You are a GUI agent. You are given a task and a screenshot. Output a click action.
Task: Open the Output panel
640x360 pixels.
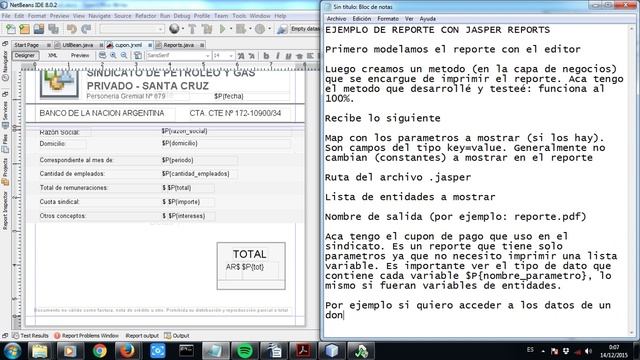[x=177, y=336]
